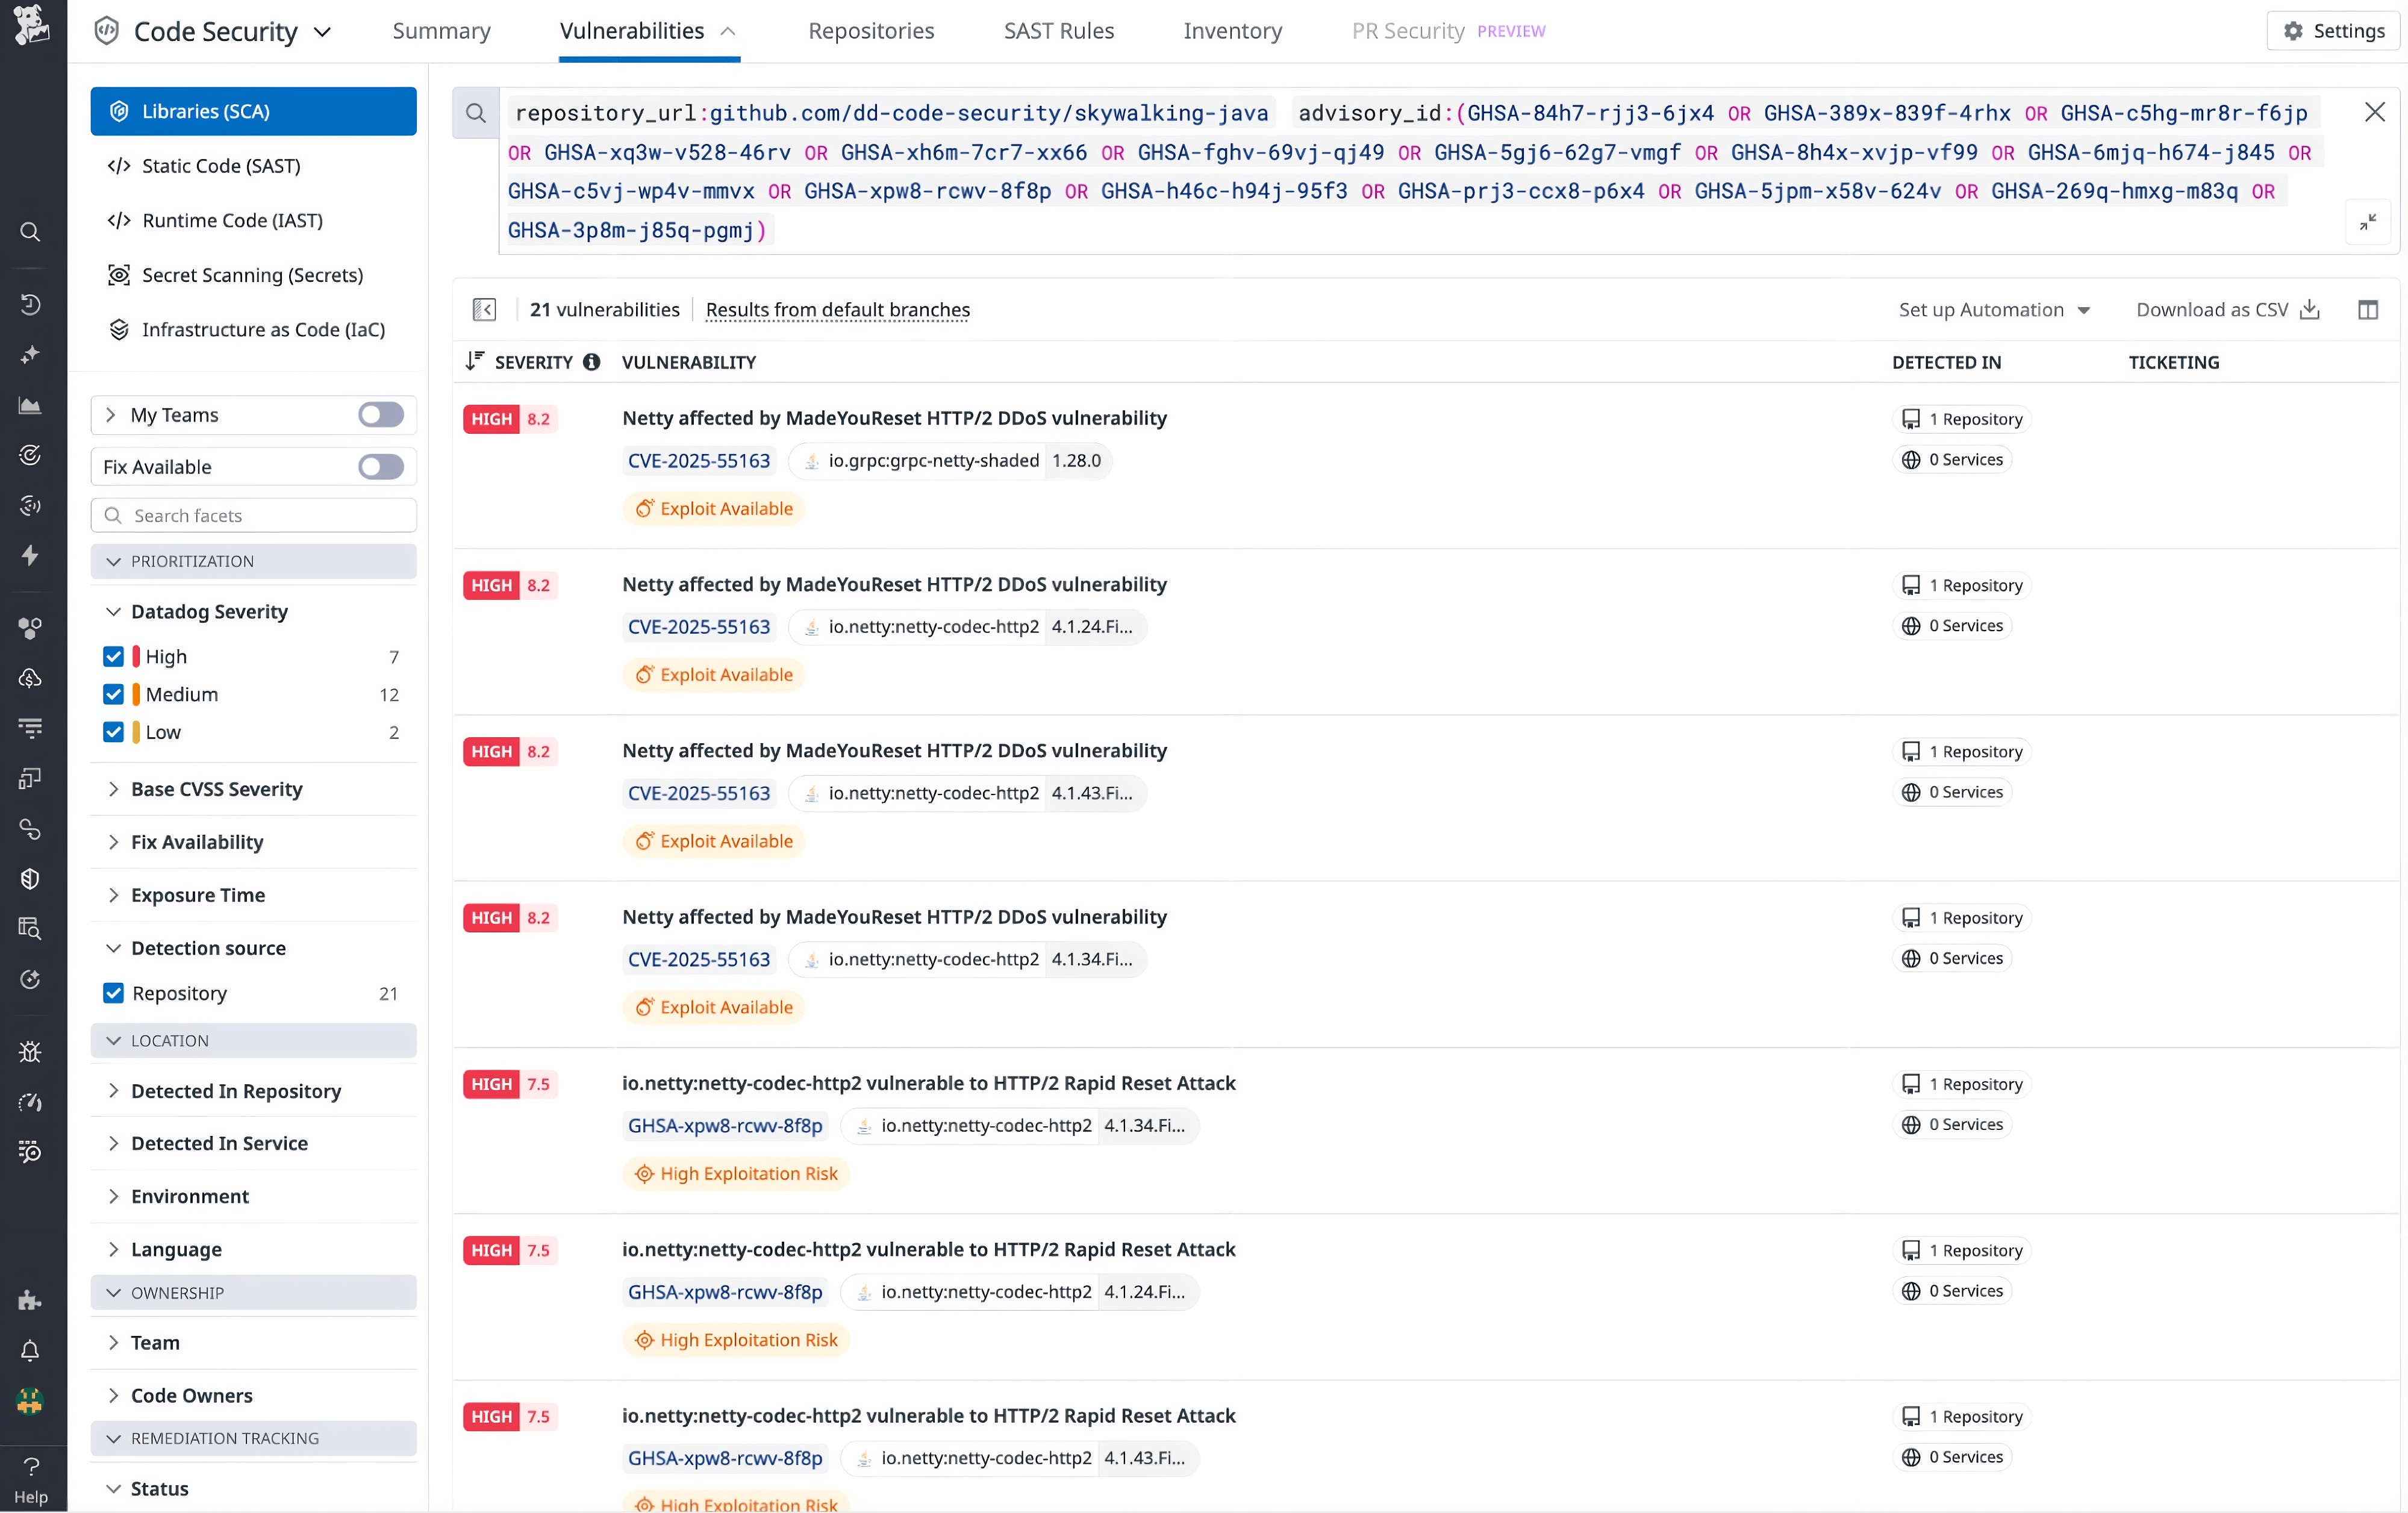The height and width of the screenshot is (1513, 2408).
Task: Open the notifications bell icon
Action: click(30, 1350)
